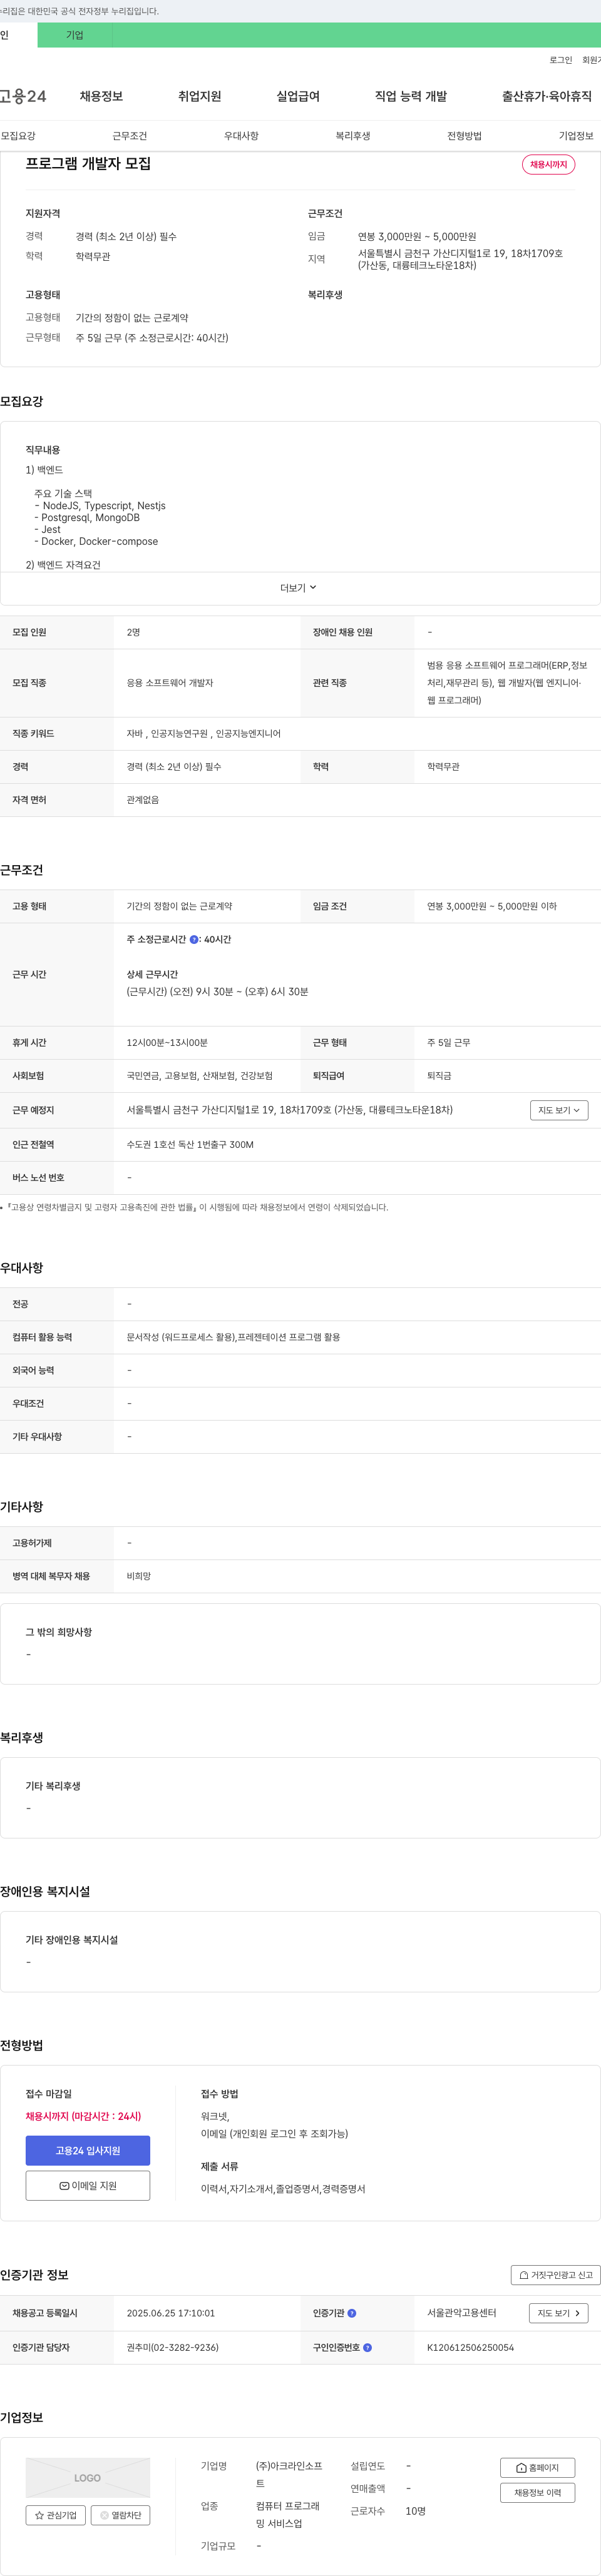Click 컴퓨터 프로그래밍 서비스업 industry text
Viewport: 601px width, 2576px height.
coord(288,2514)
